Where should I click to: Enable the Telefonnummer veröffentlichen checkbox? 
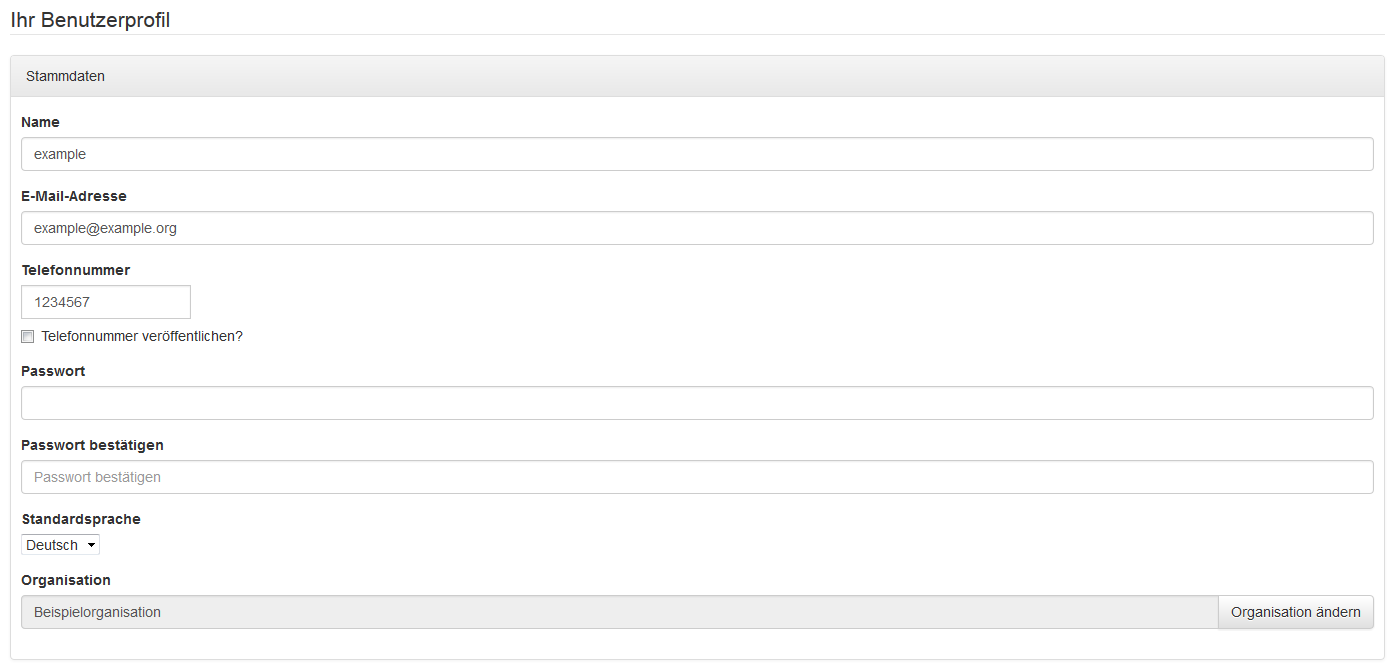click(28, 337)
